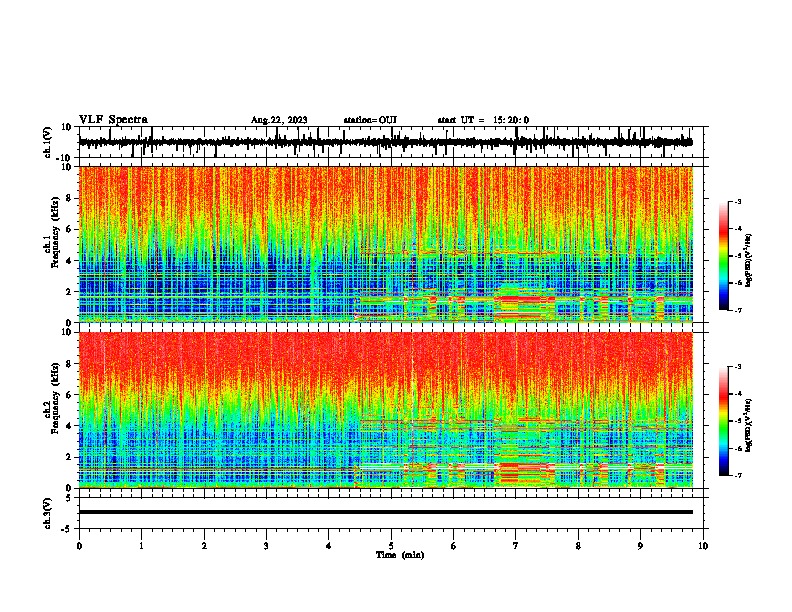Click time-axis tick label "0"
The image size is (792, 612).
tap(79, 546)
